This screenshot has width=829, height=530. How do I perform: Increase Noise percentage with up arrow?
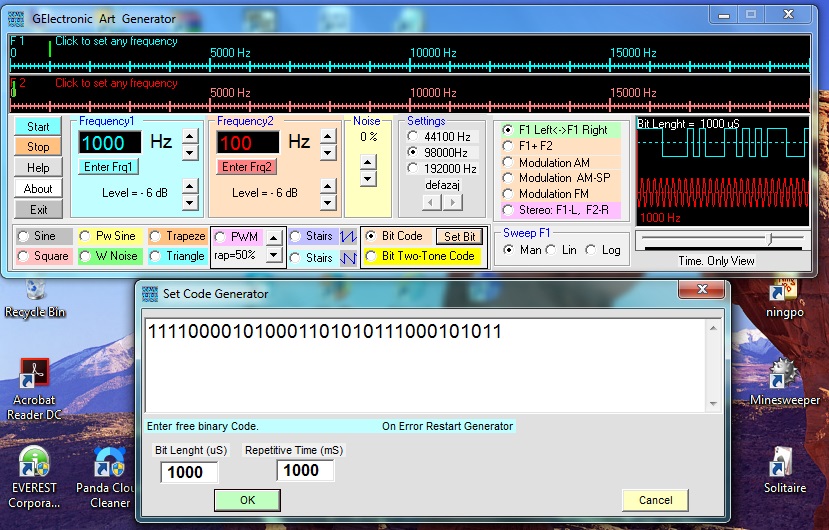[368, 161]
